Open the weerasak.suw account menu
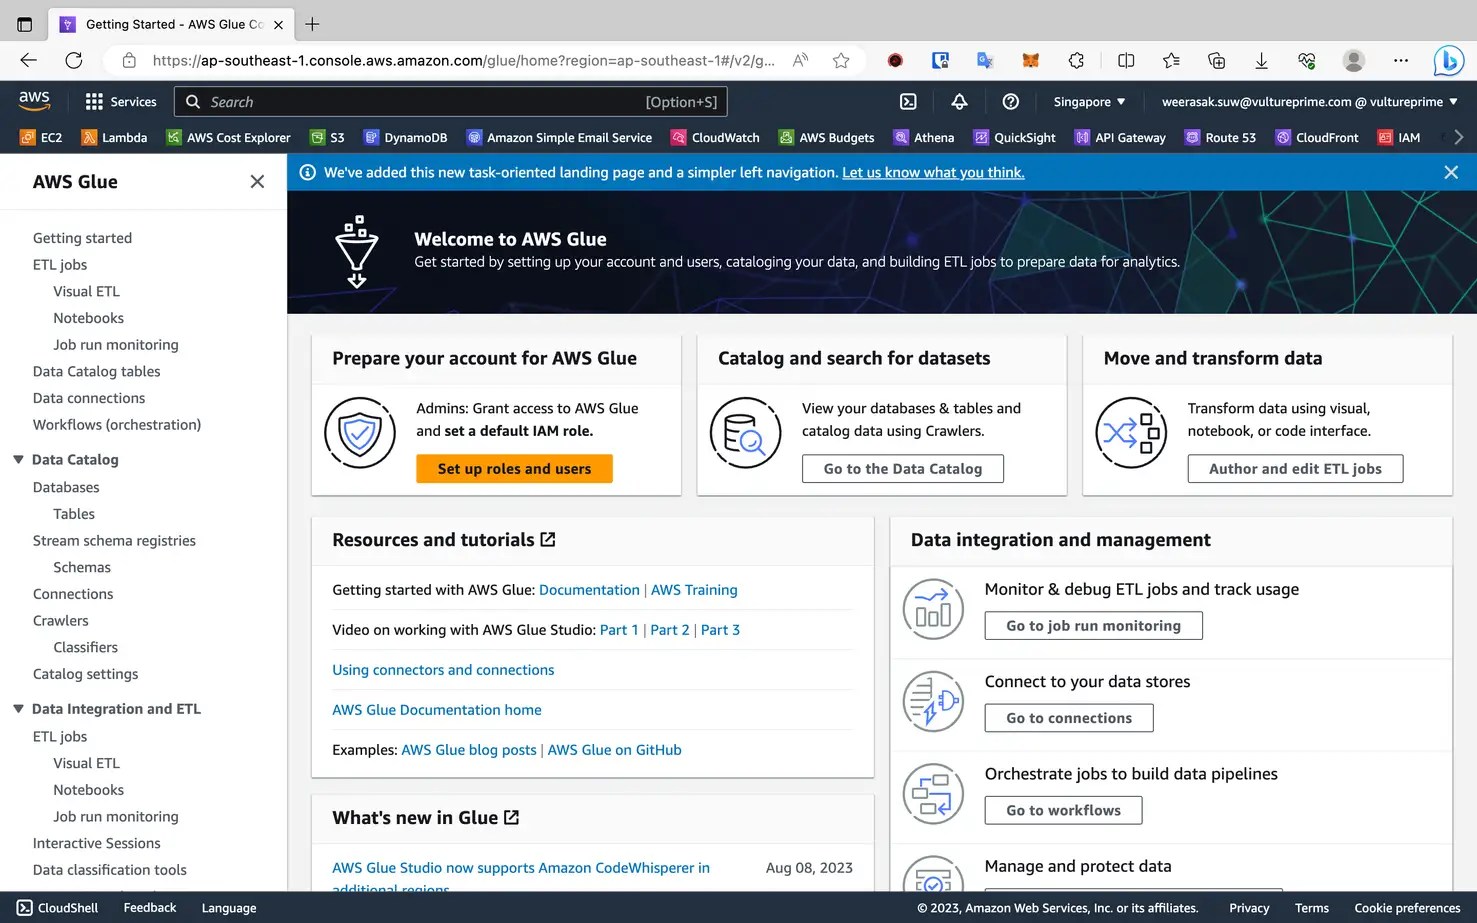The image size is (1477, 923). pyautogui.click(x=1309, y=102)
